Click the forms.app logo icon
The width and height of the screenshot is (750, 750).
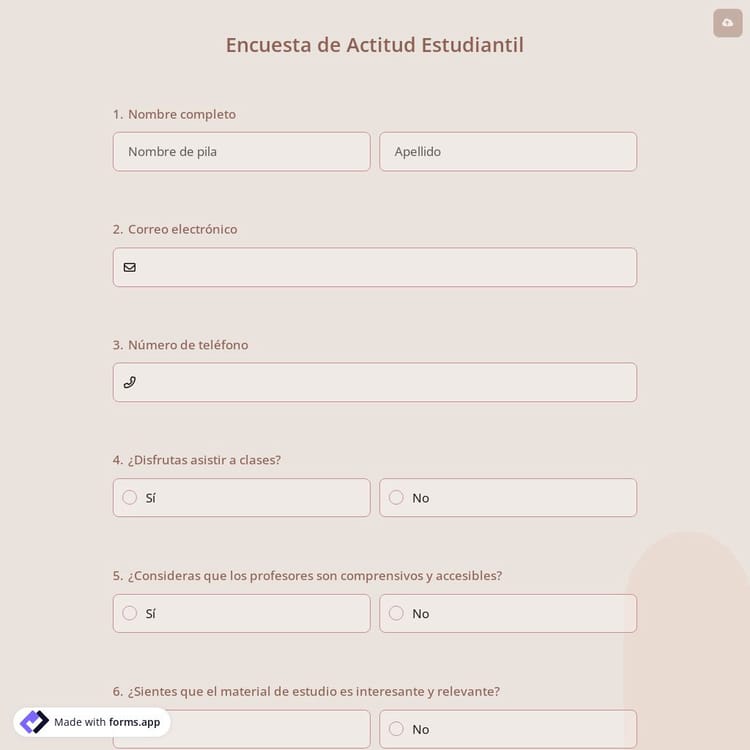(34, 722)
